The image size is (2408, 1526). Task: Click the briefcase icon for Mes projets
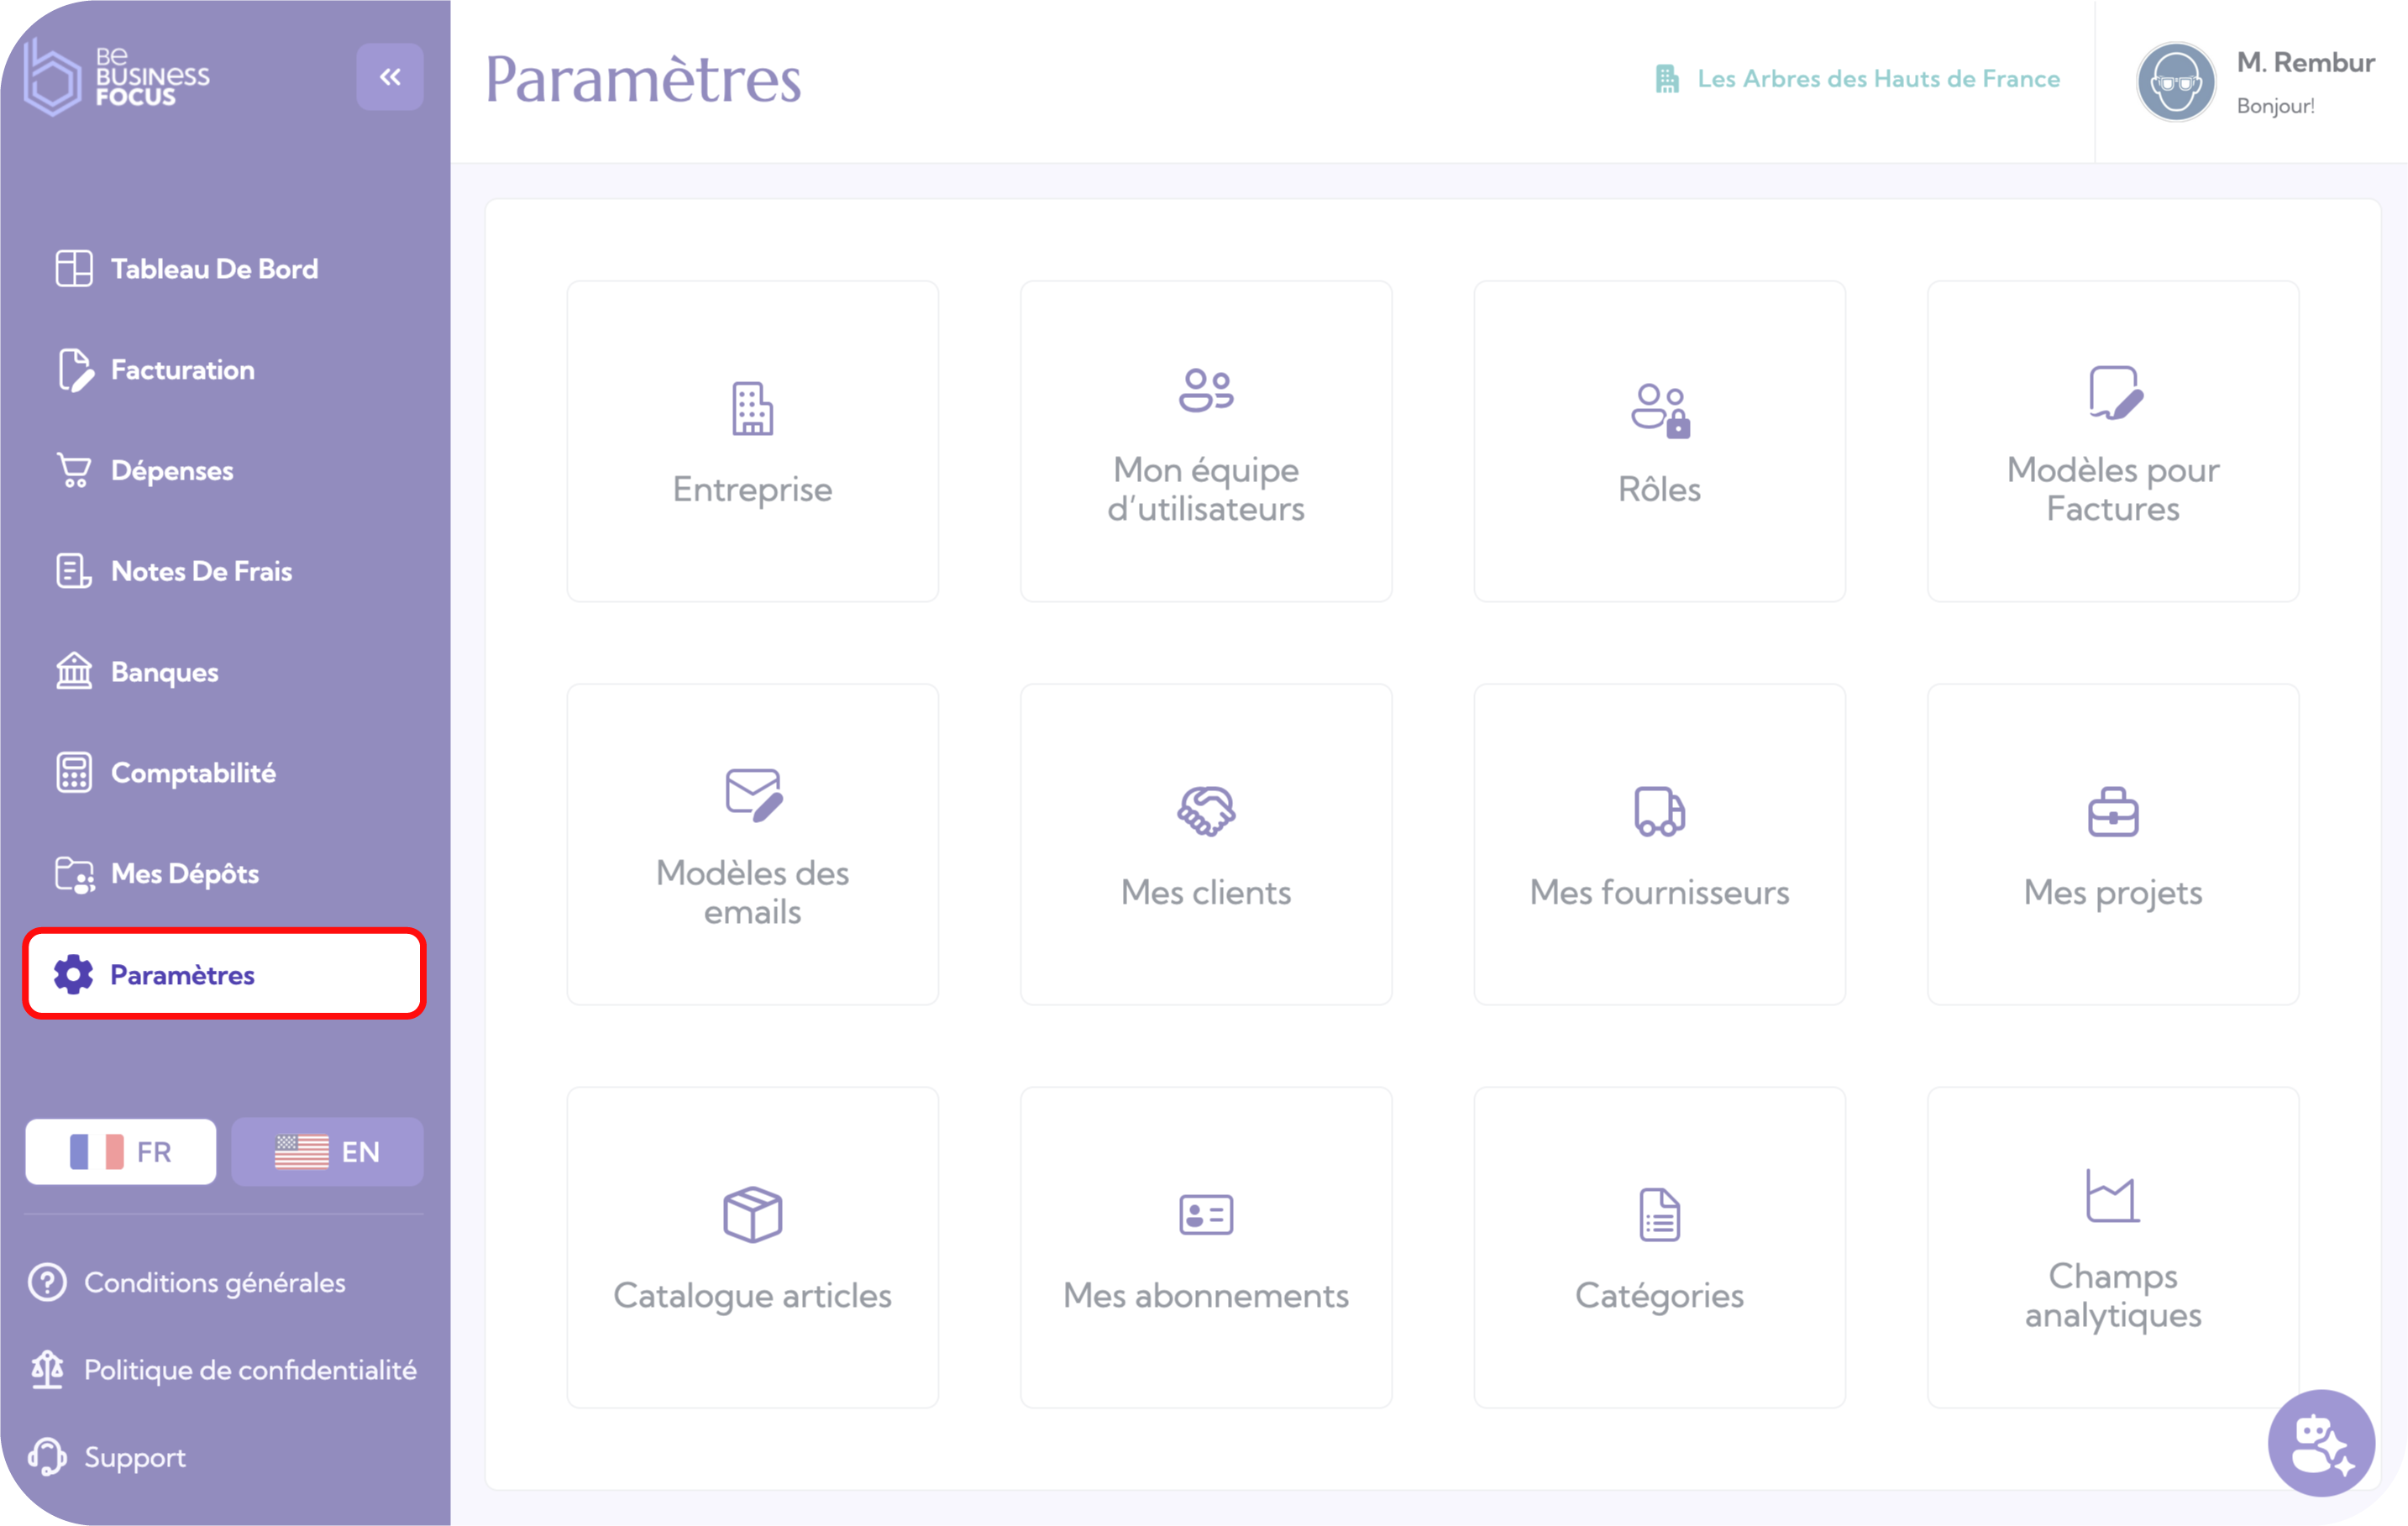[2113, 812]
